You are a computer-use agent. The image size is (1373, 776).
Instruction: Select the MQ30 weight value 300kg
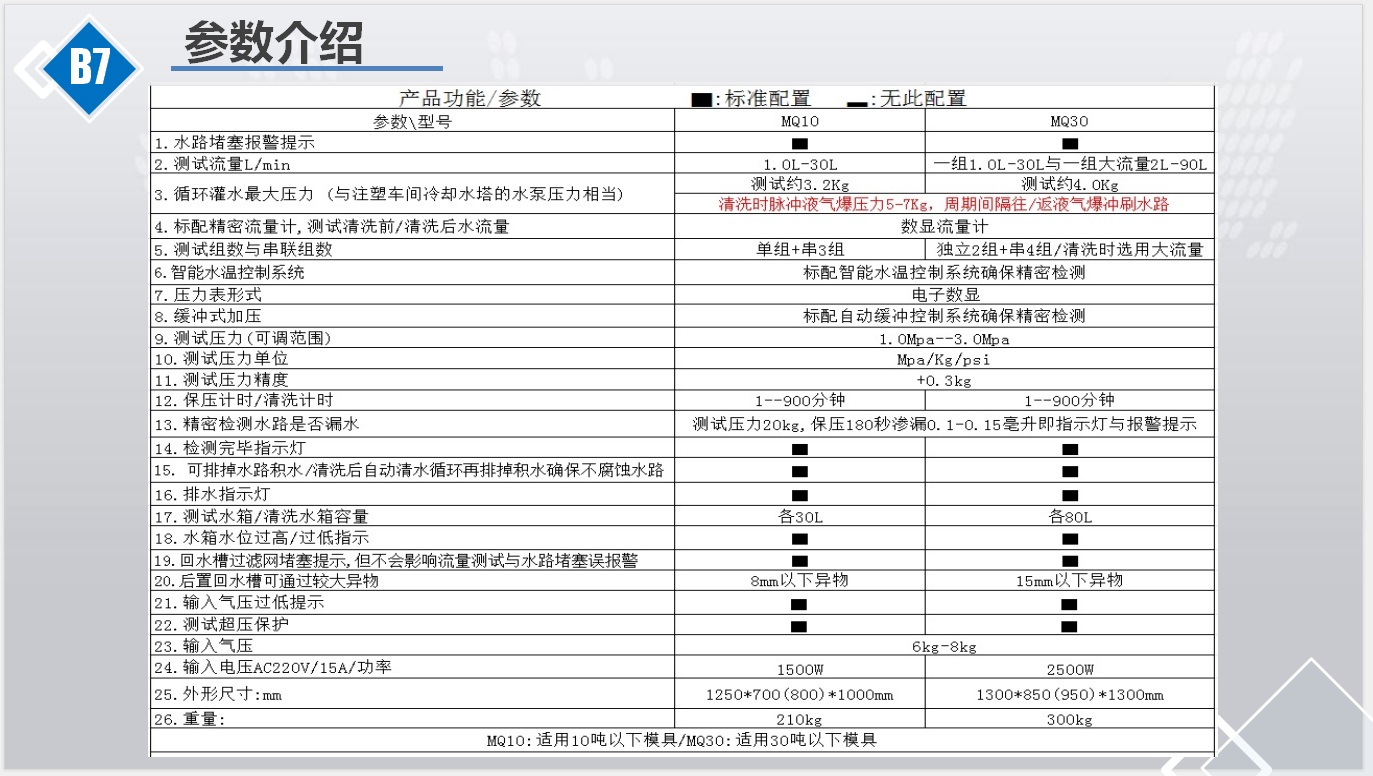1069,718
